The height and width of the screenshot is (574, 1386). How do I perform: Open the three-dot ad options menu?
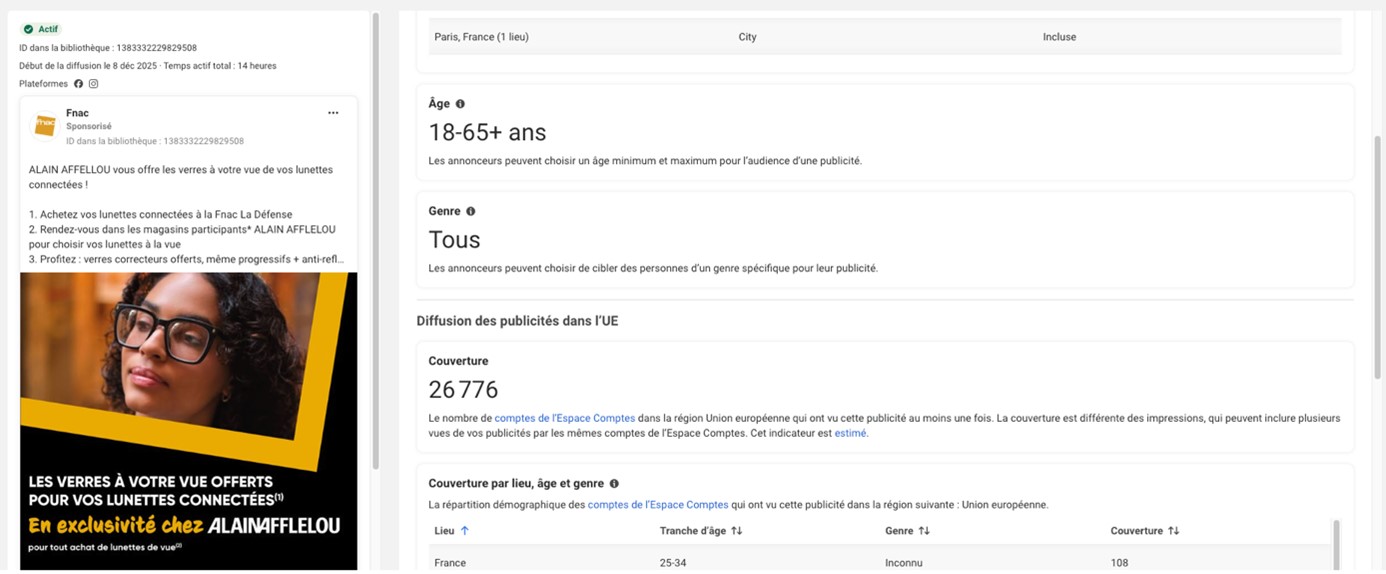pos(333,113)
